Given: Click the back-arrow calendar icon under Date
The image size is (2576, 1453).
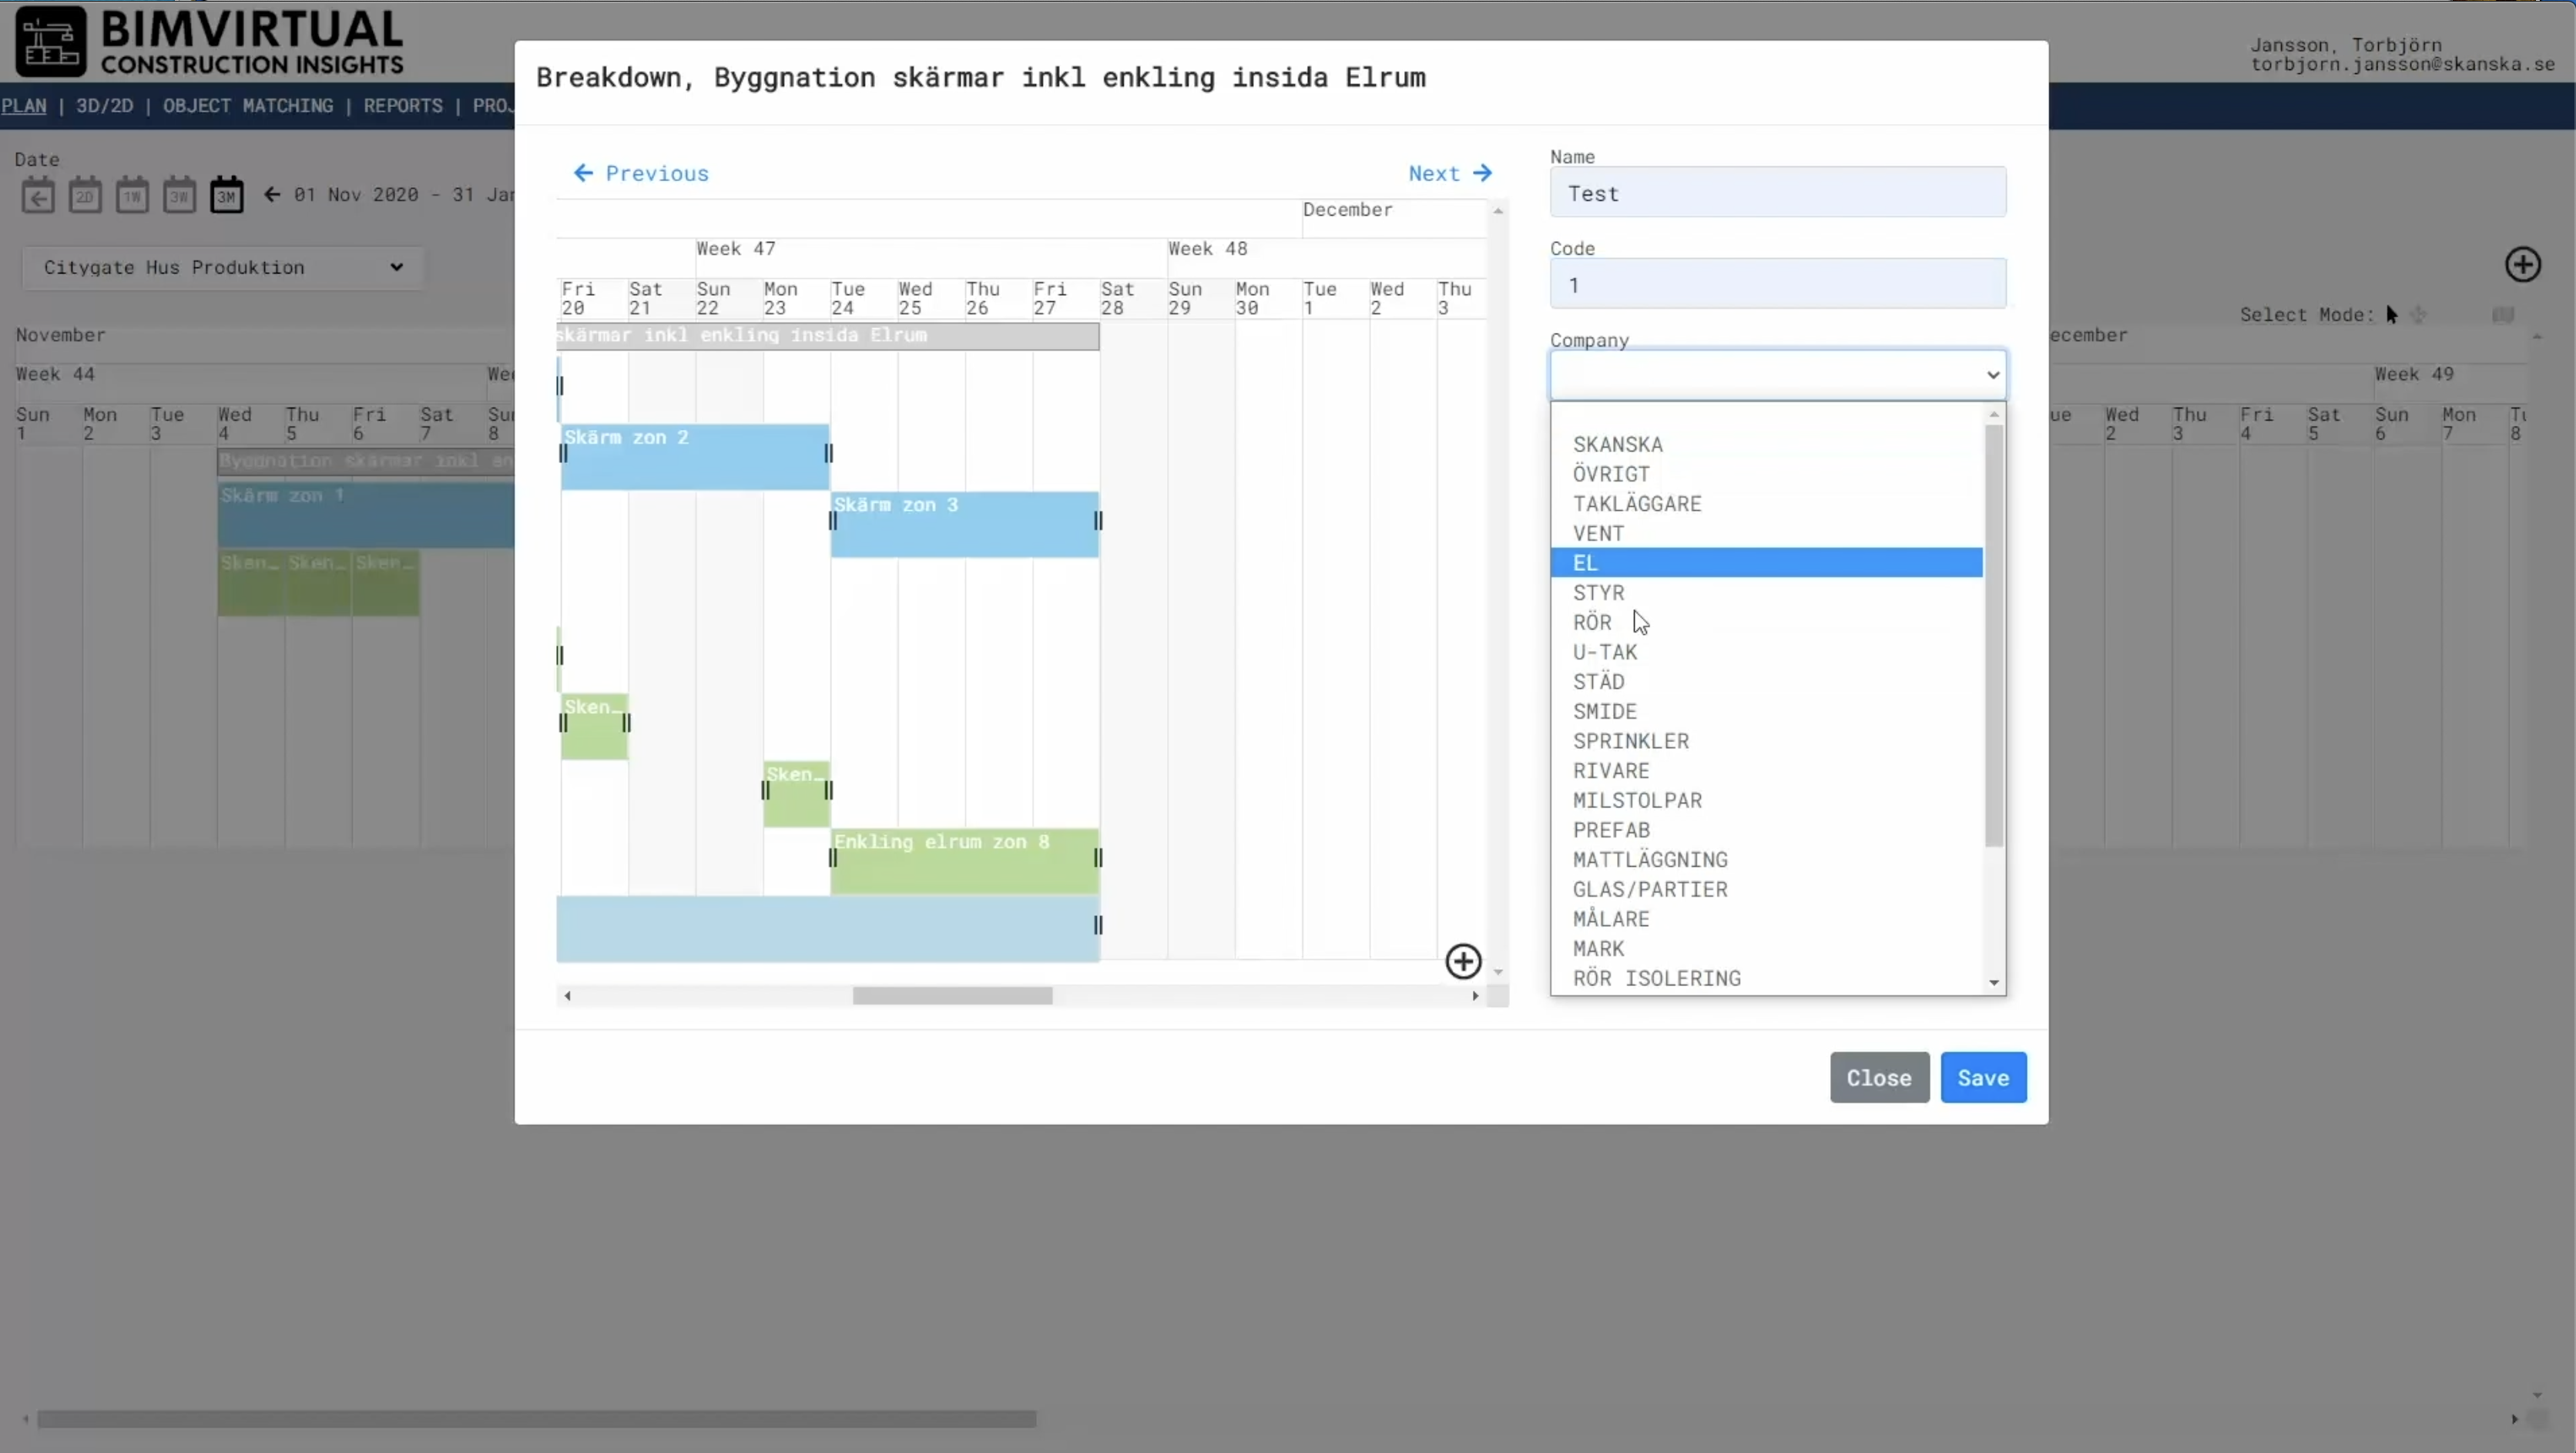Looking at the screenshot, I should tap(38, 195).
